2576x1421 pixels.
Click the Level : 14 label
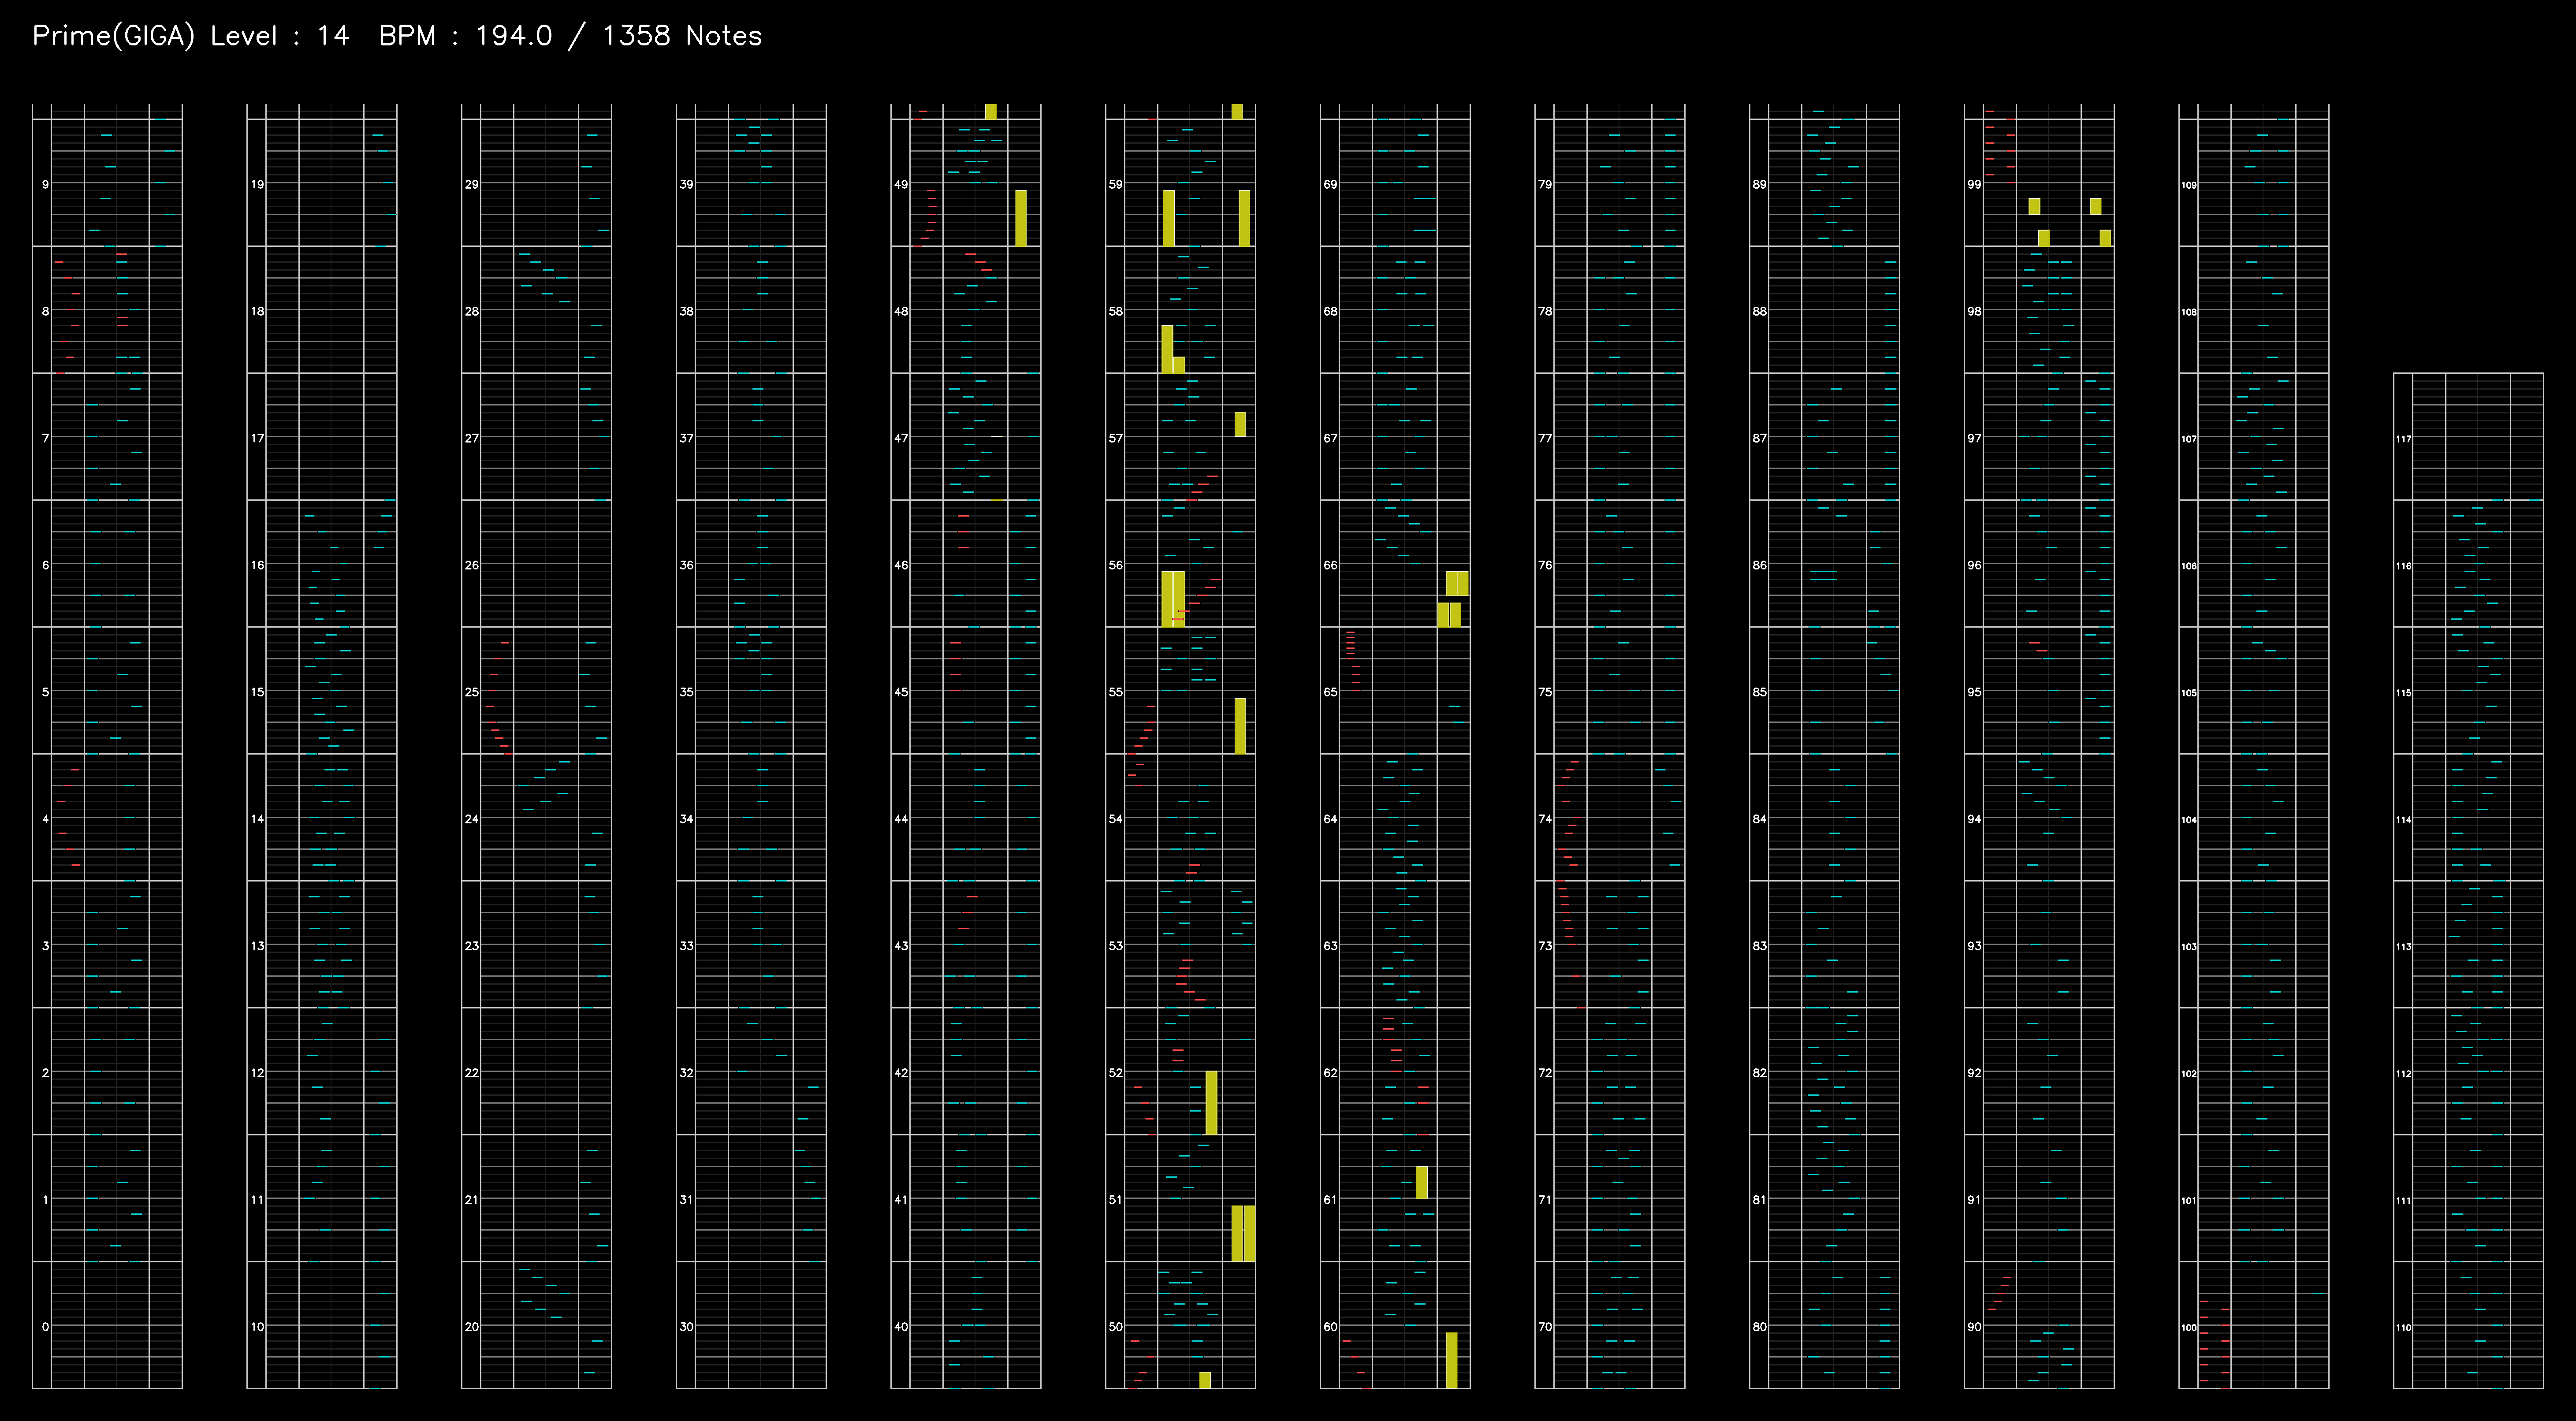click(279, 36)
